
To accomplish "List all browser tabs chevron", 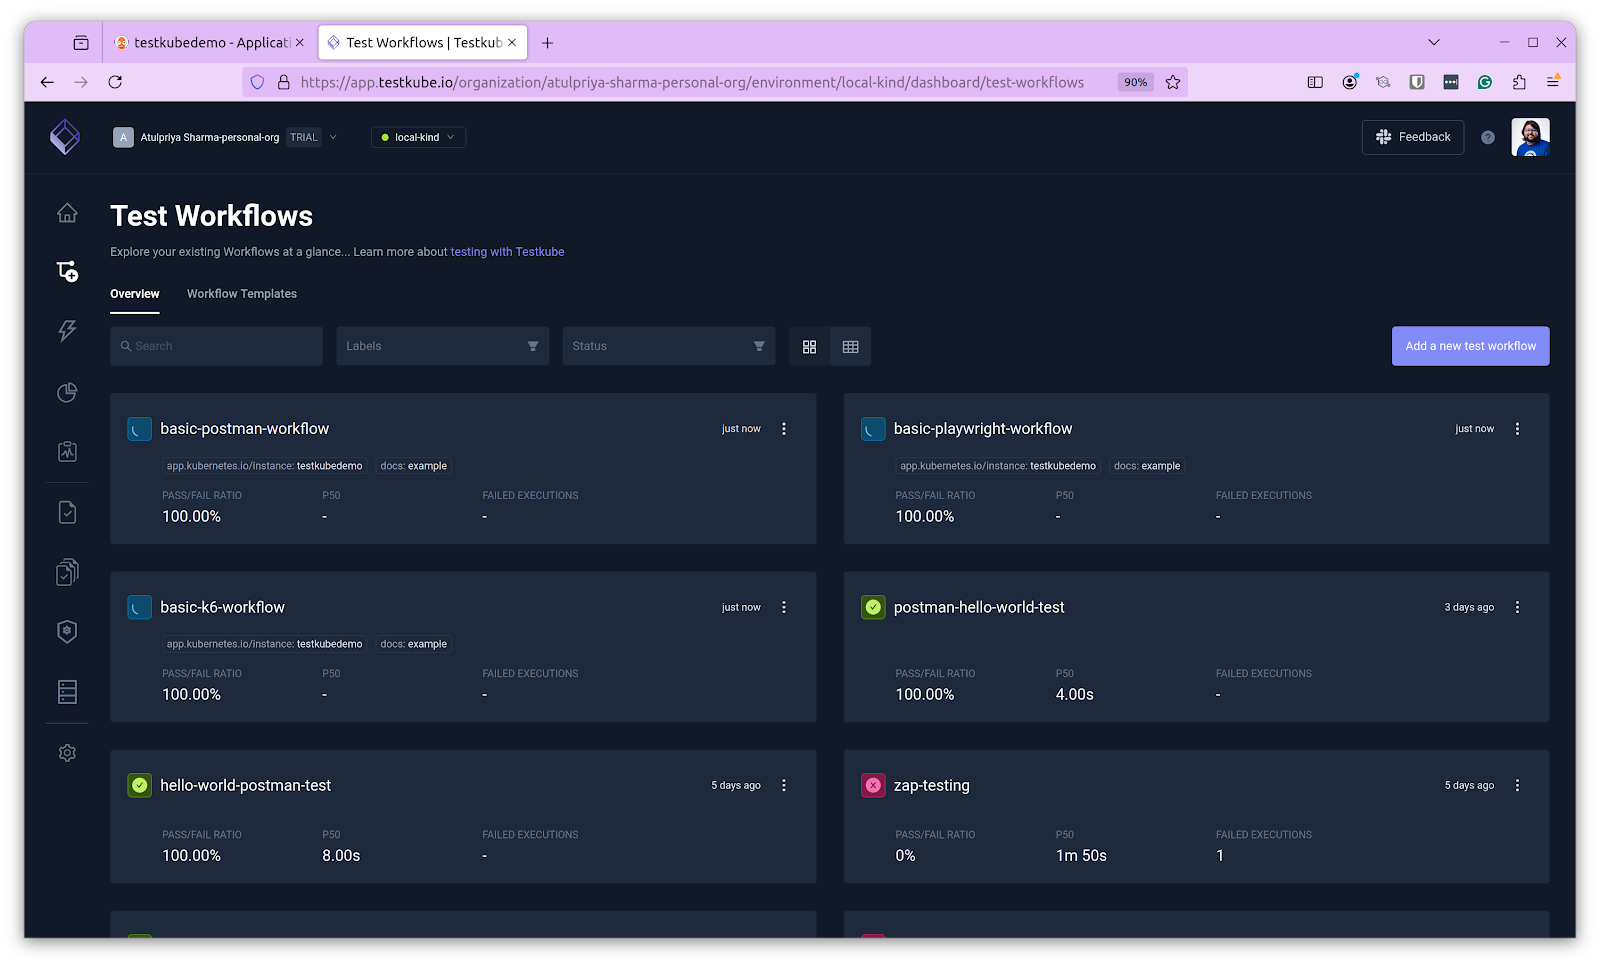I will (x=1434, y=42).
